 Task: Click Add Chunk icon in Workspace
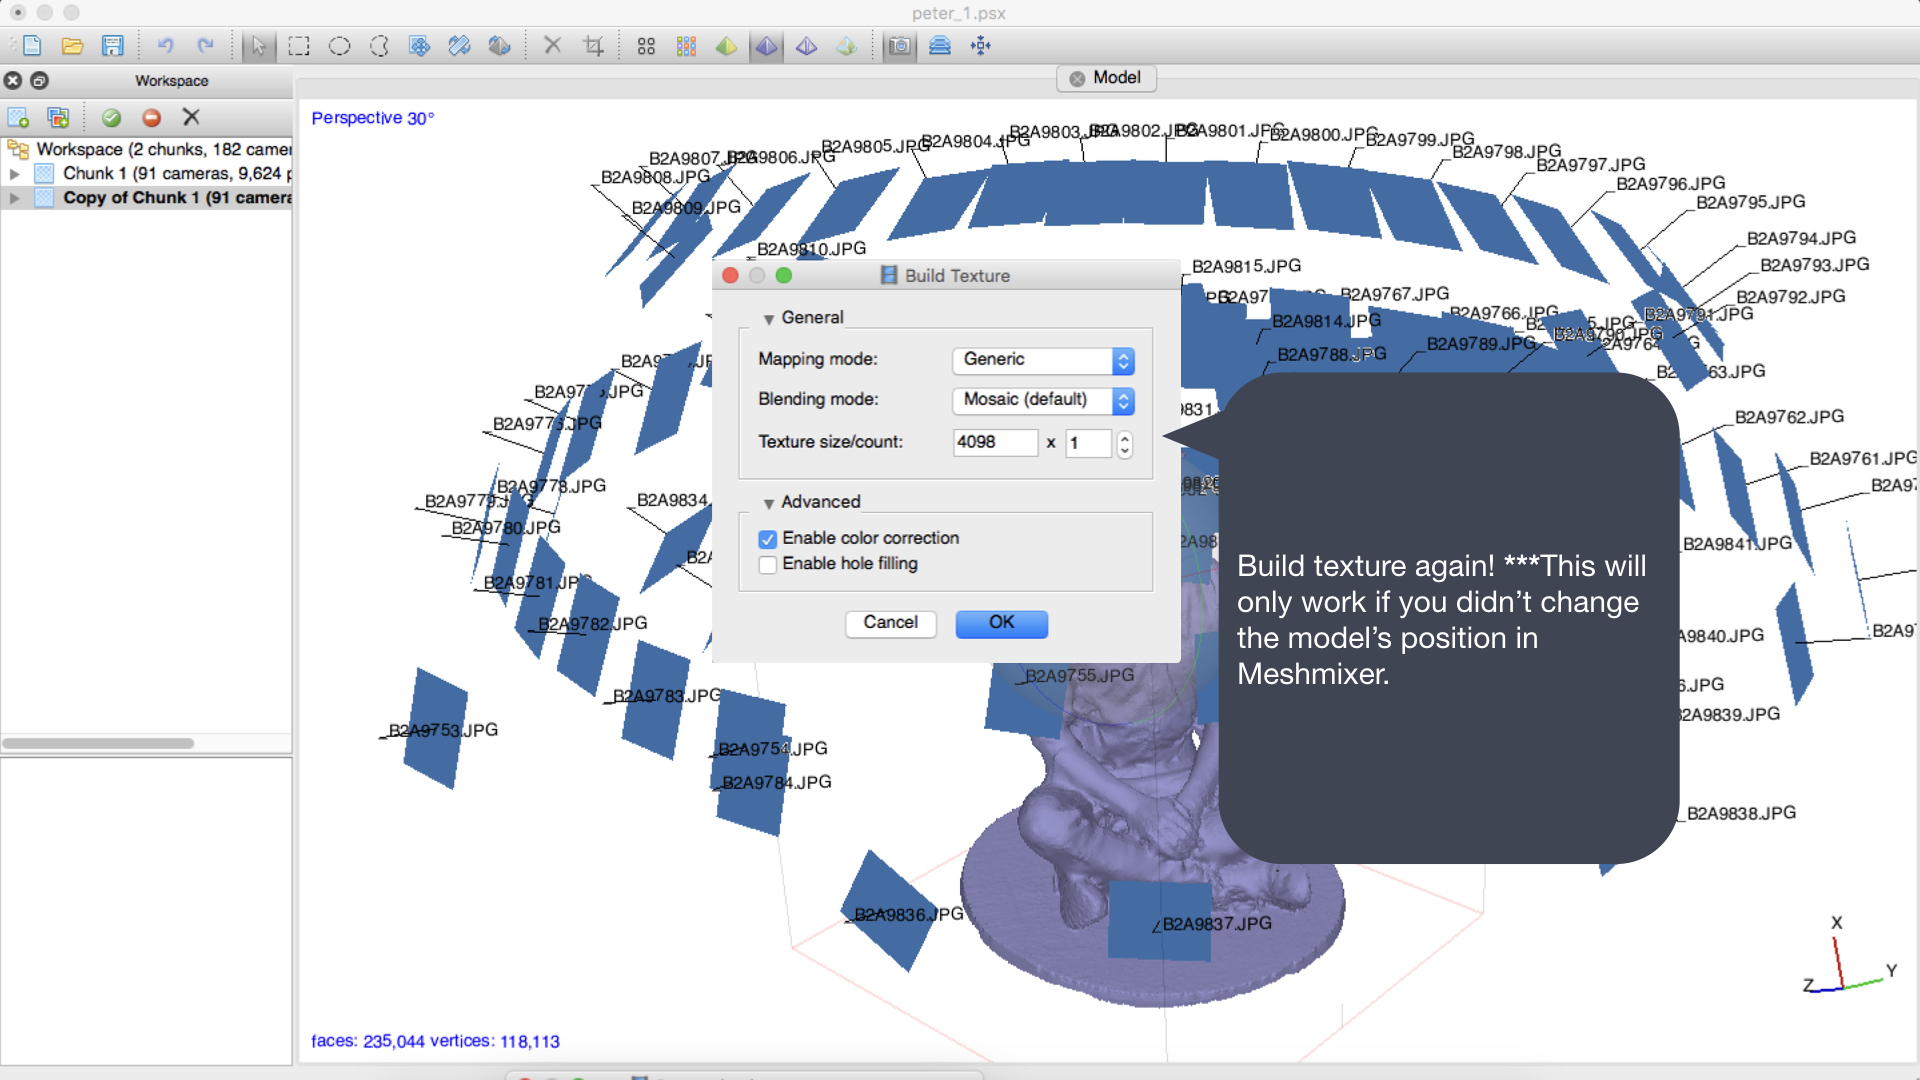(18, 118)
